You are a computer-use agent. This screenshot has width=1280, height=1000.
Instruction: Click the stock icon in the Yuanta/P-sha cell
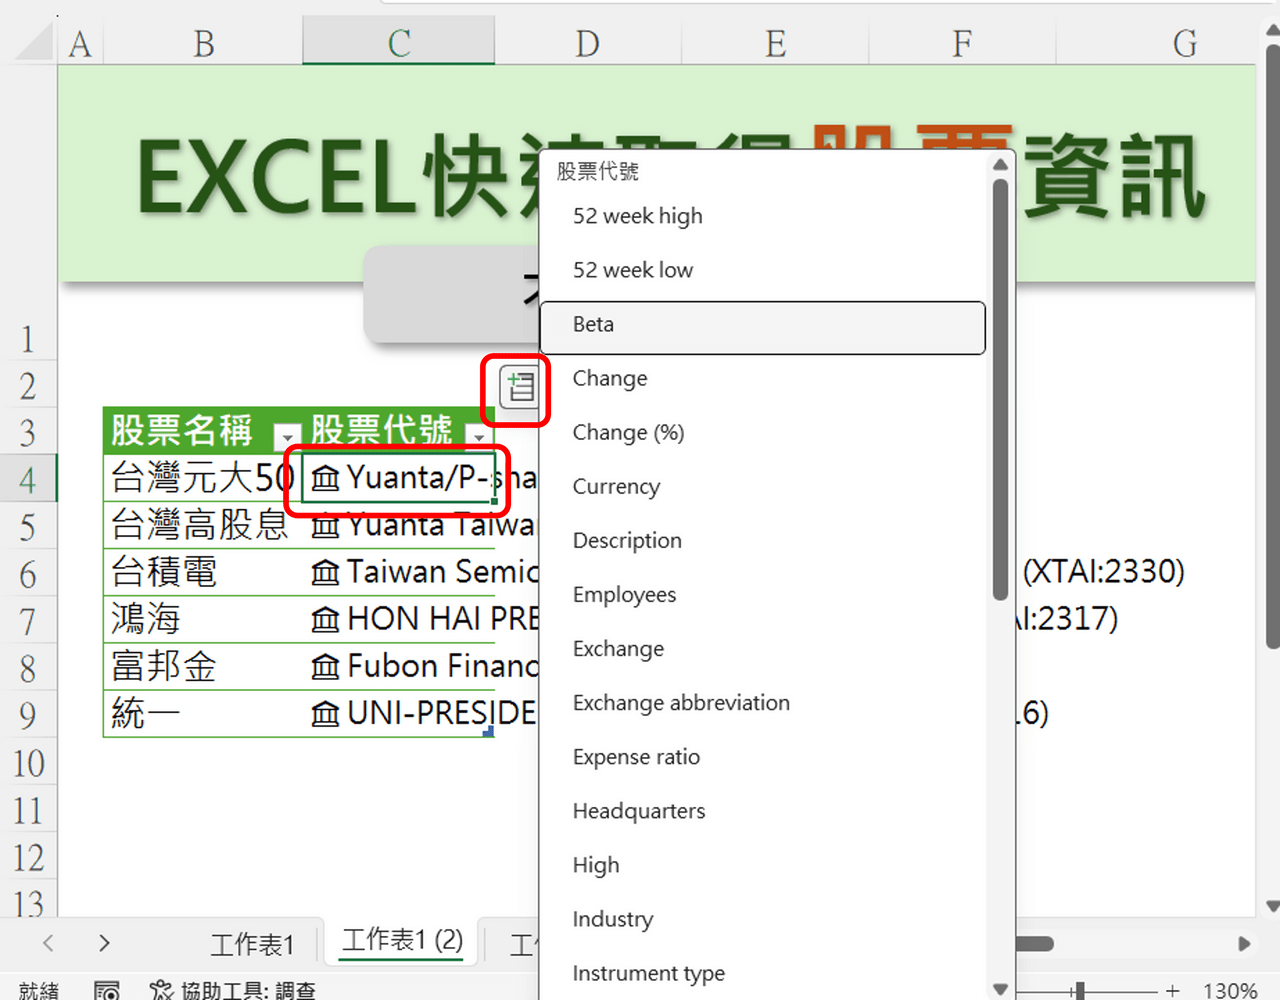pos(325,479)
